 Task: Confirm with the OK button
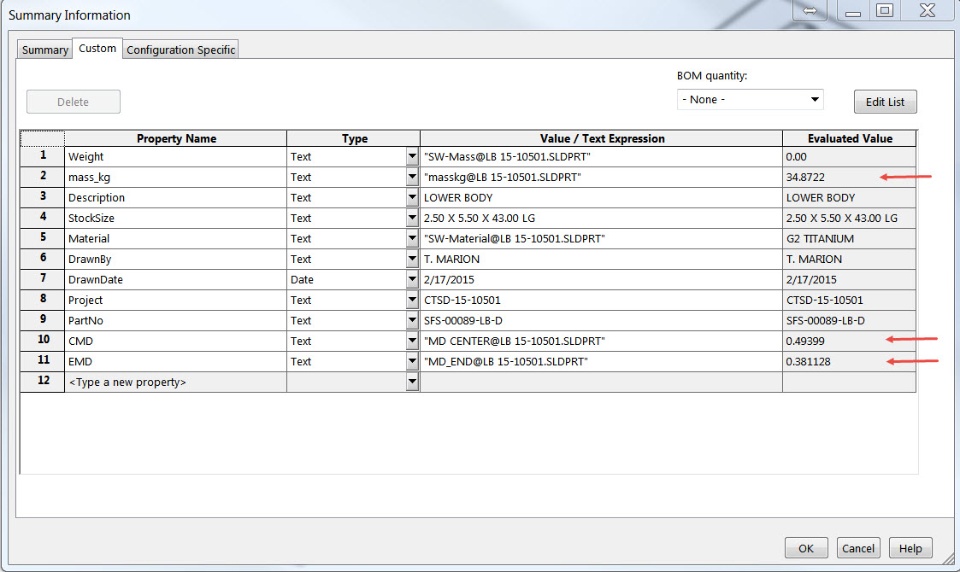point(806,548)
